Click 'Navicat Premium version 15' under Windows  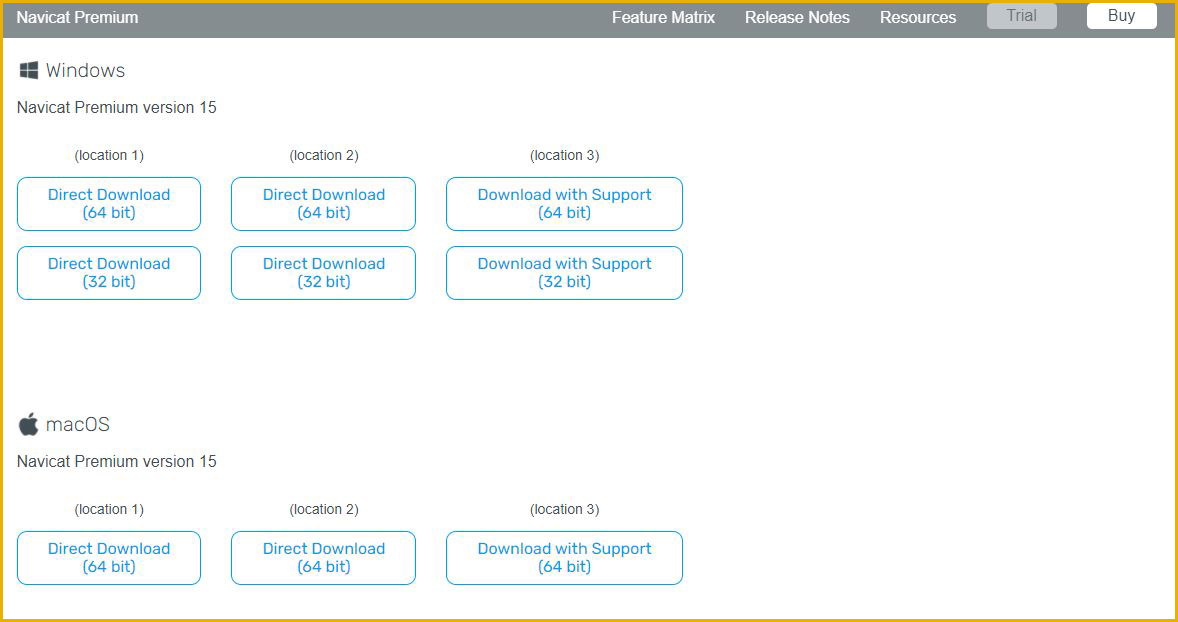point(116,107)
